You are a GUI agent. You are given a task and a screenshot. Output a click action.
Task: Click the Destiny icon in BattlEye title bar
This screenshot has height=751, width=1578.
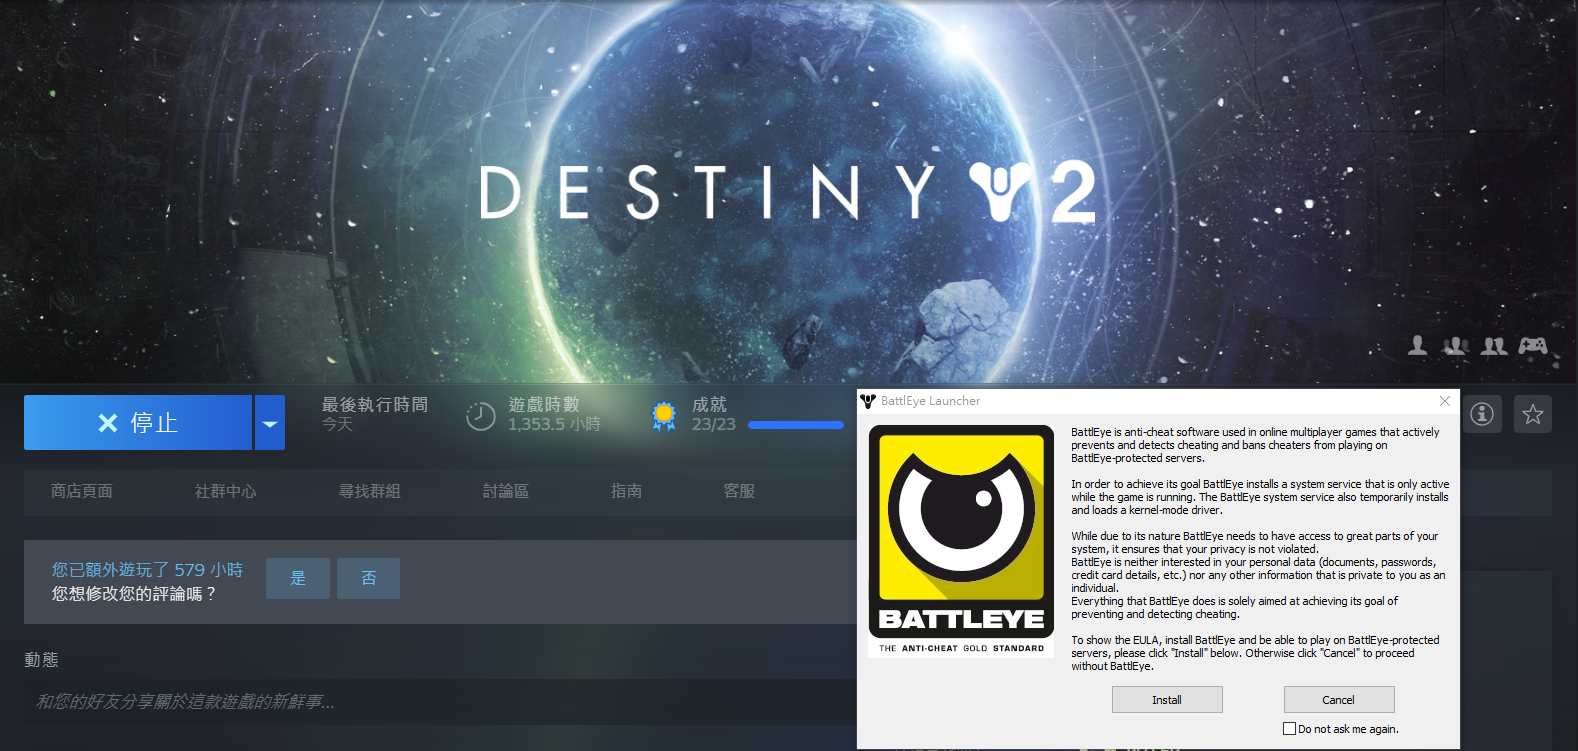click(868, 401)
